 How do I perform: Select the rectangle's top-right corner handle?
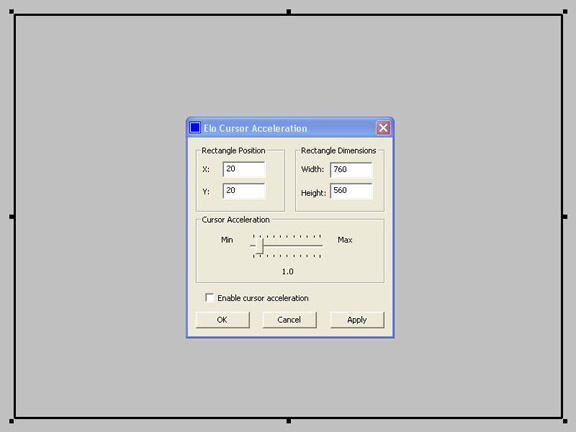pyautogui.click(x=565, y=12)
